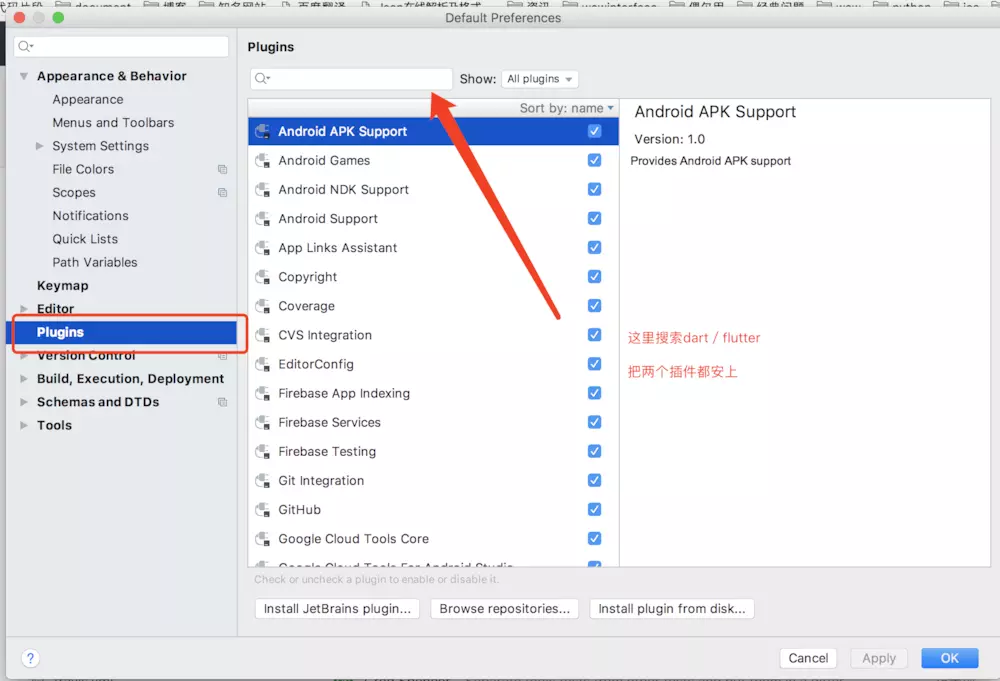Toggle the Android NDK Support checkbox
Image resolution: width=1000 pixels, height=681 pixels.
[594, 189]
